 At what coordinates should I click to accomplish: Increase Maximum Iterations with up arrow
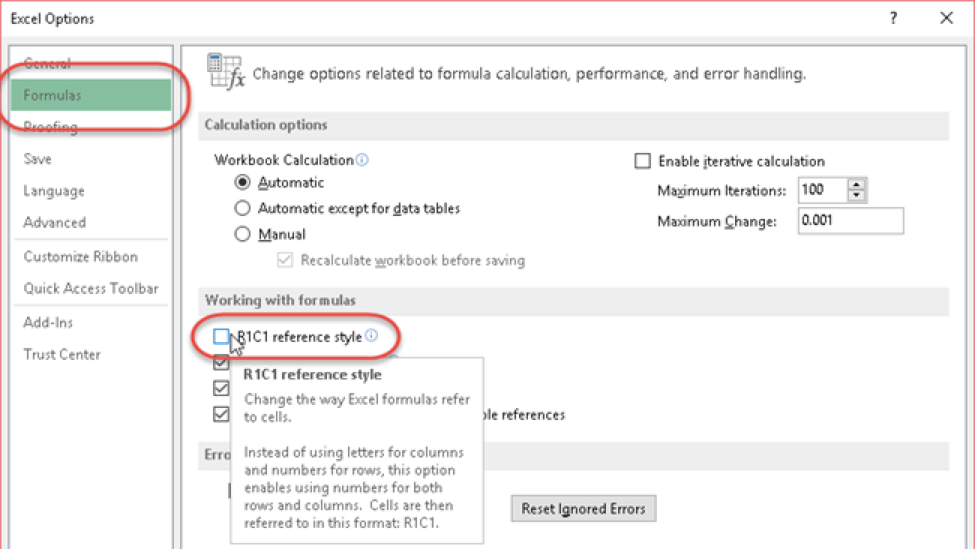click(x=856, y=185)
